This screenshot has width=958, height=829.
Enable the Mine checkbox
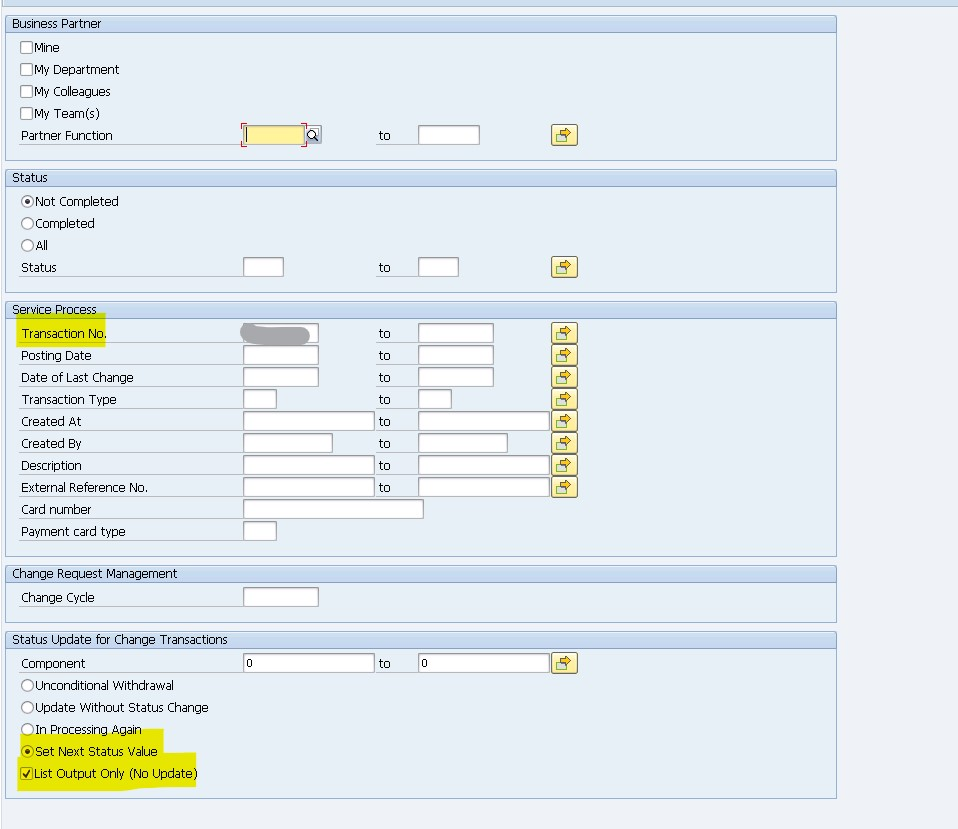click(x=26, y=47)
